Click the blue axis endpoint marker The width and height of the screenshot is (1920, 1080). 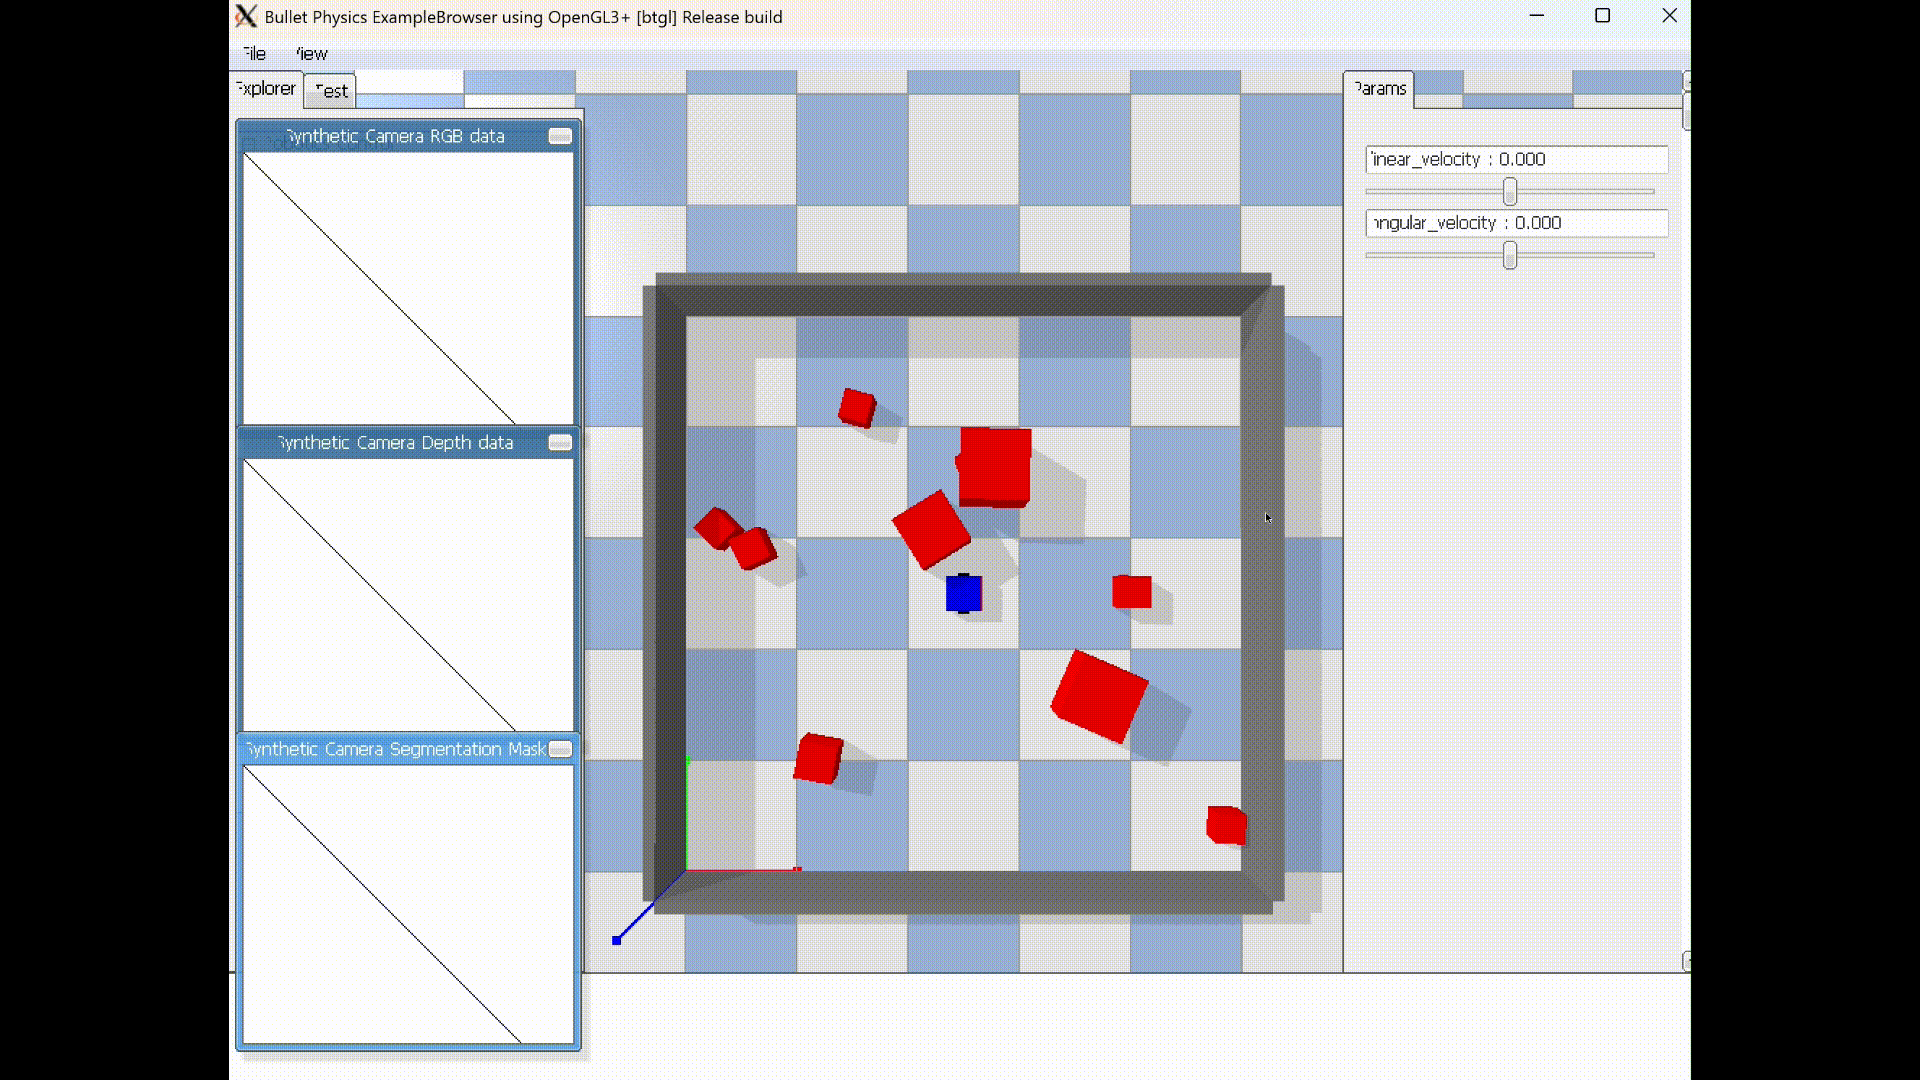click(617, 940)
